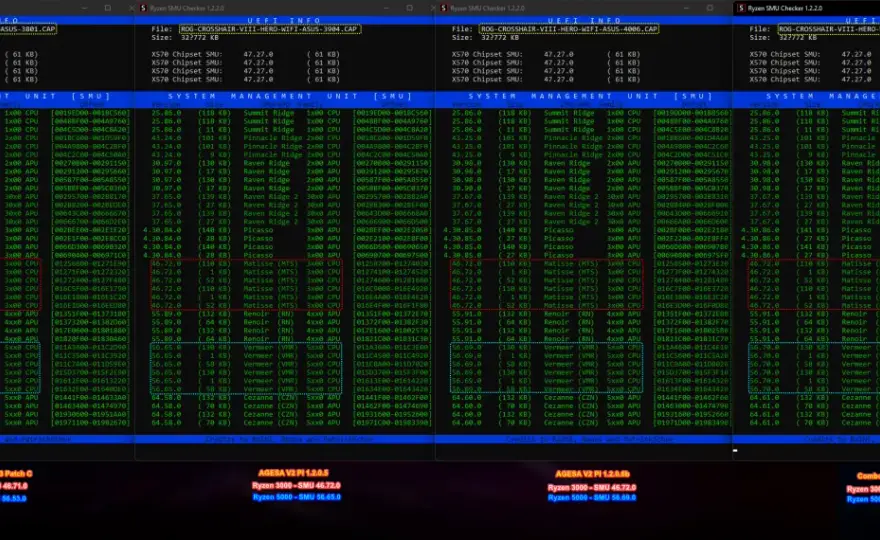Click the 11 KB Summit Ridge row in 3904.CAP window
The image size is (880, 540).
click(x=291, y=129)
